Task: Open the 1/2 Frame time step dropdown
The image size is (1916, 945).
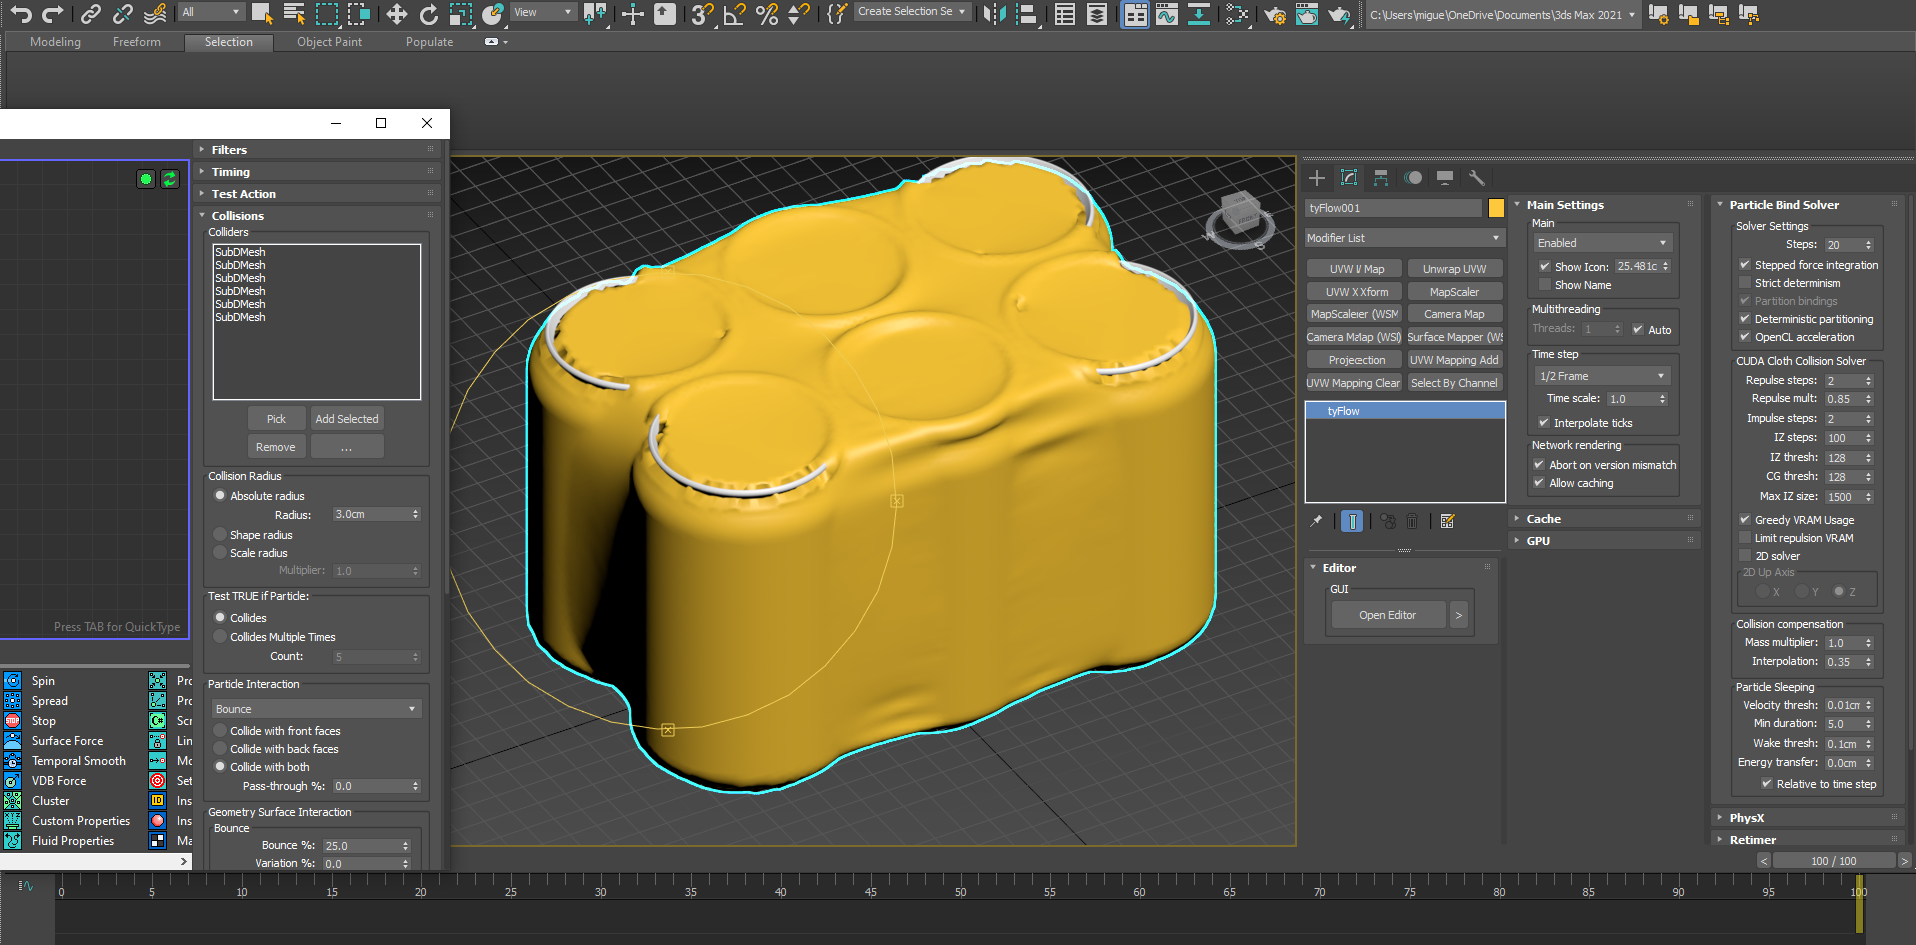Action: click(1602, 376)
